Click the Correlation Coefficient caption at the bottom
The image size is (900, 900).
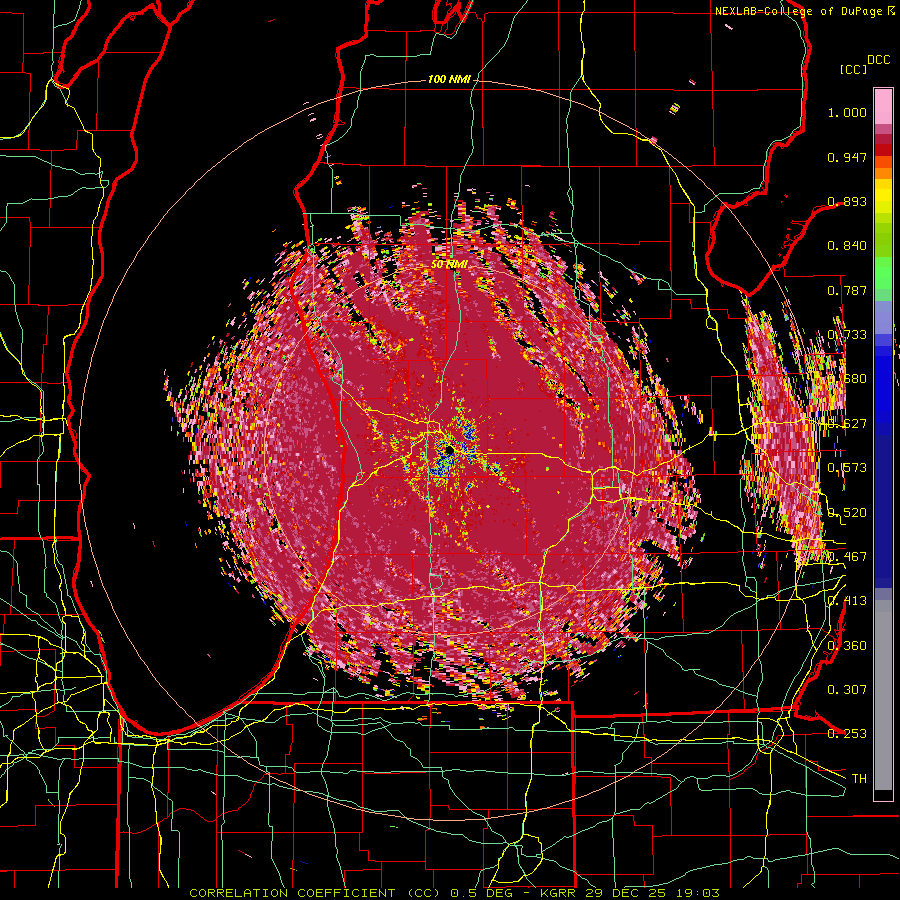[454, 893]
